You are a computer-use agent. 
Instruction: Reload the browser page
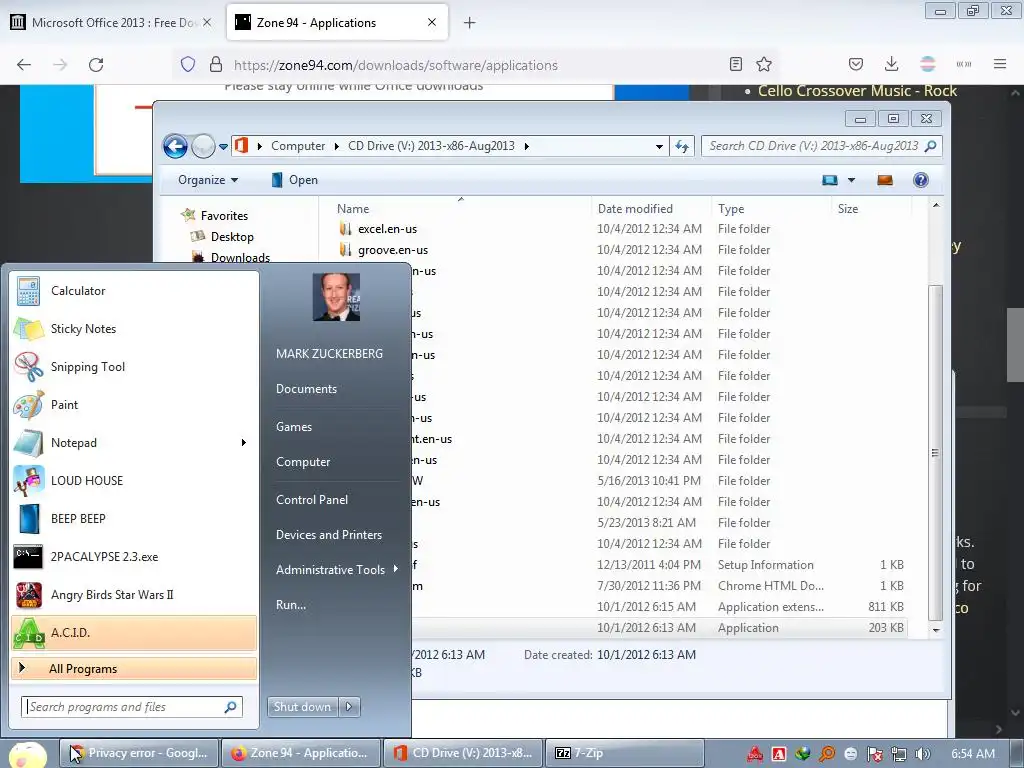[x=96, y=65]
